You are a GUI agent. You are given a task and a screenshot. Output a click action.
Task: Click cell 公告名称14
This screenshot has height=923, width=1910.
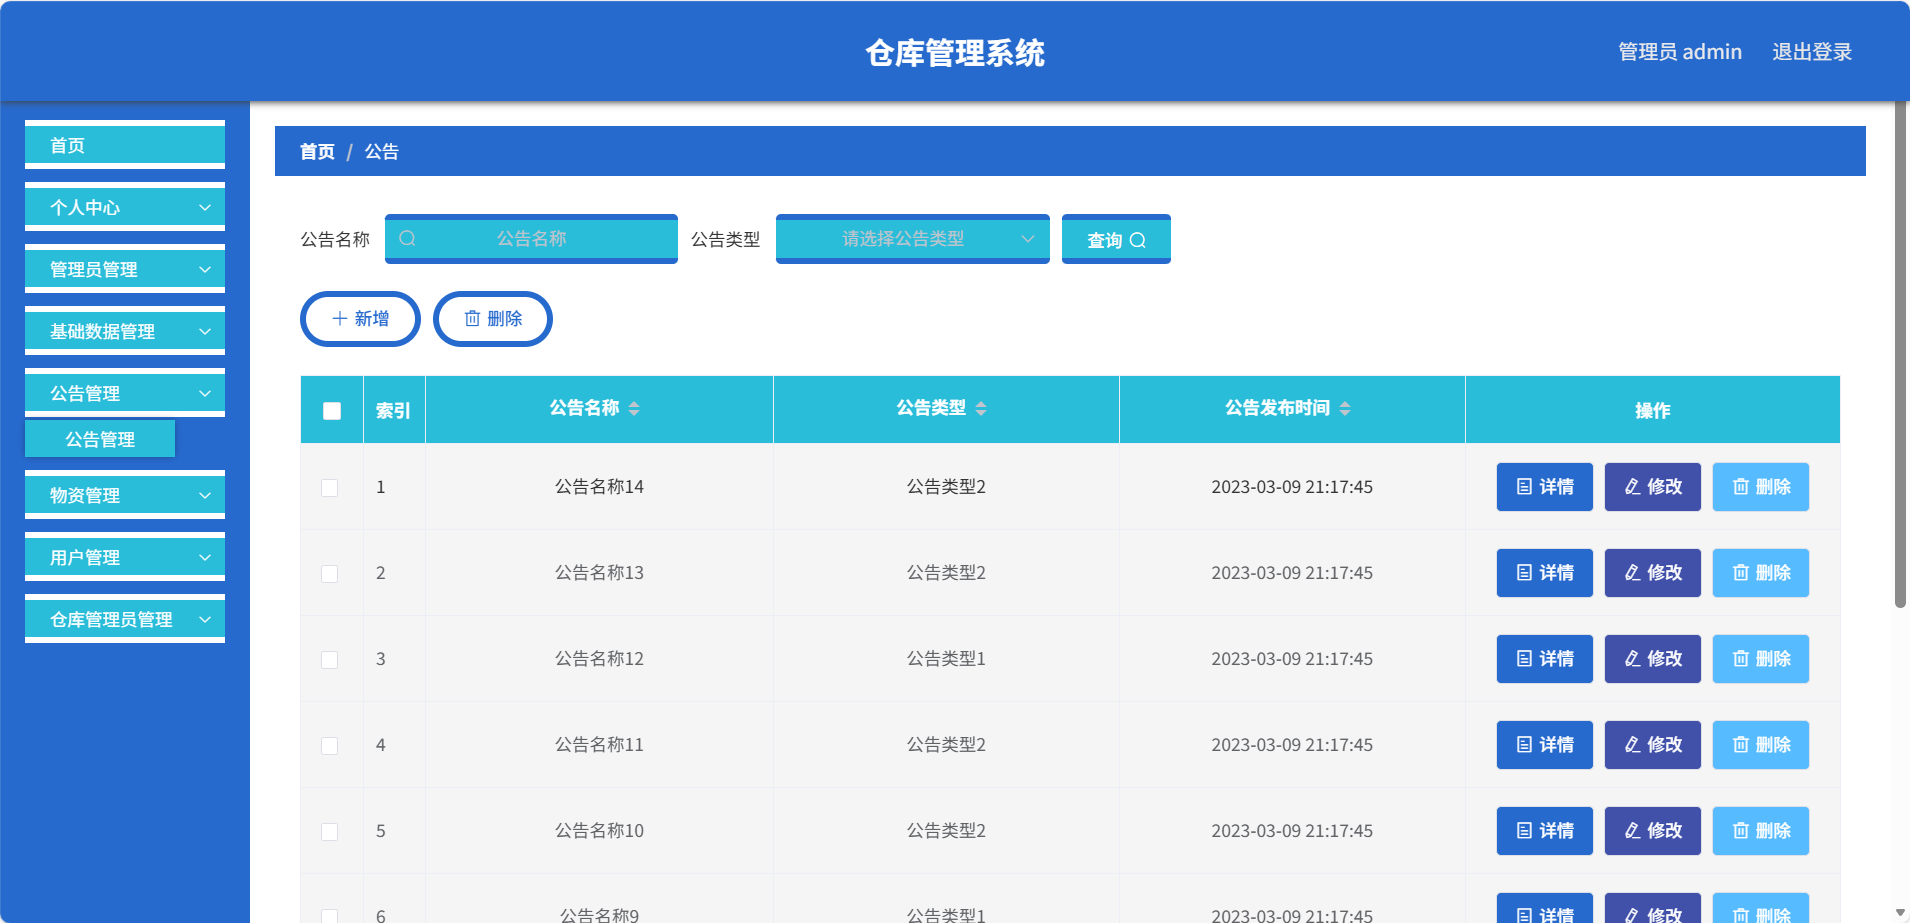tap(599, 487)
